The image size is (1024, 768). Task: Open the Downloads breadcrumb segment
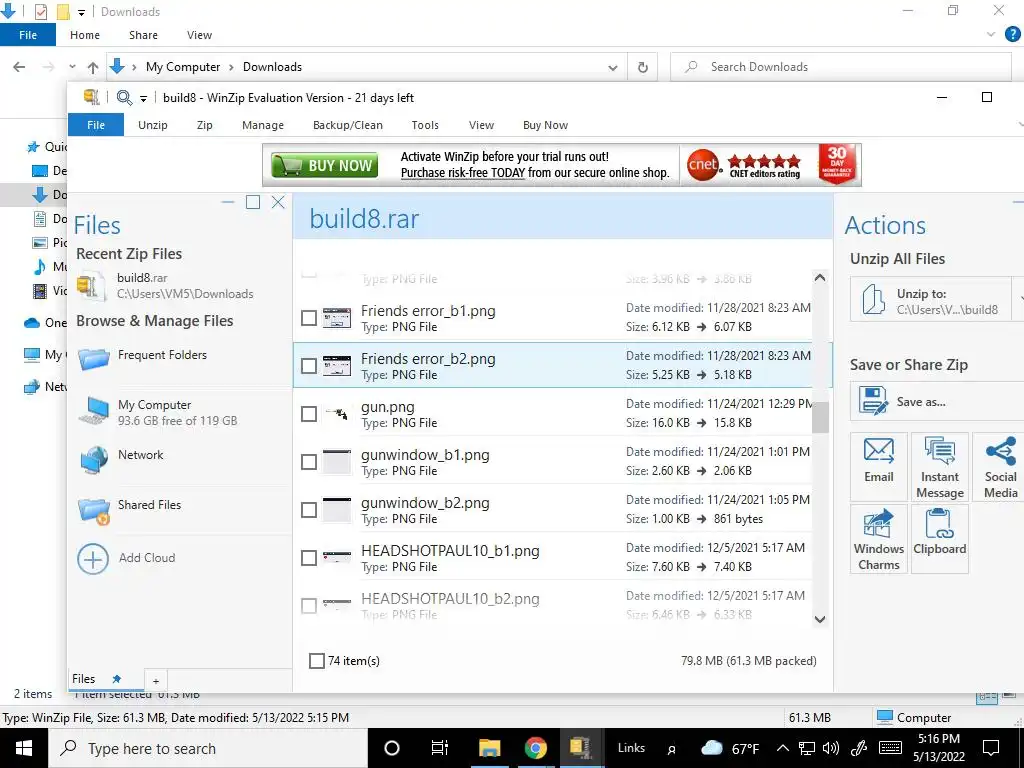click(x=272, y=67)
